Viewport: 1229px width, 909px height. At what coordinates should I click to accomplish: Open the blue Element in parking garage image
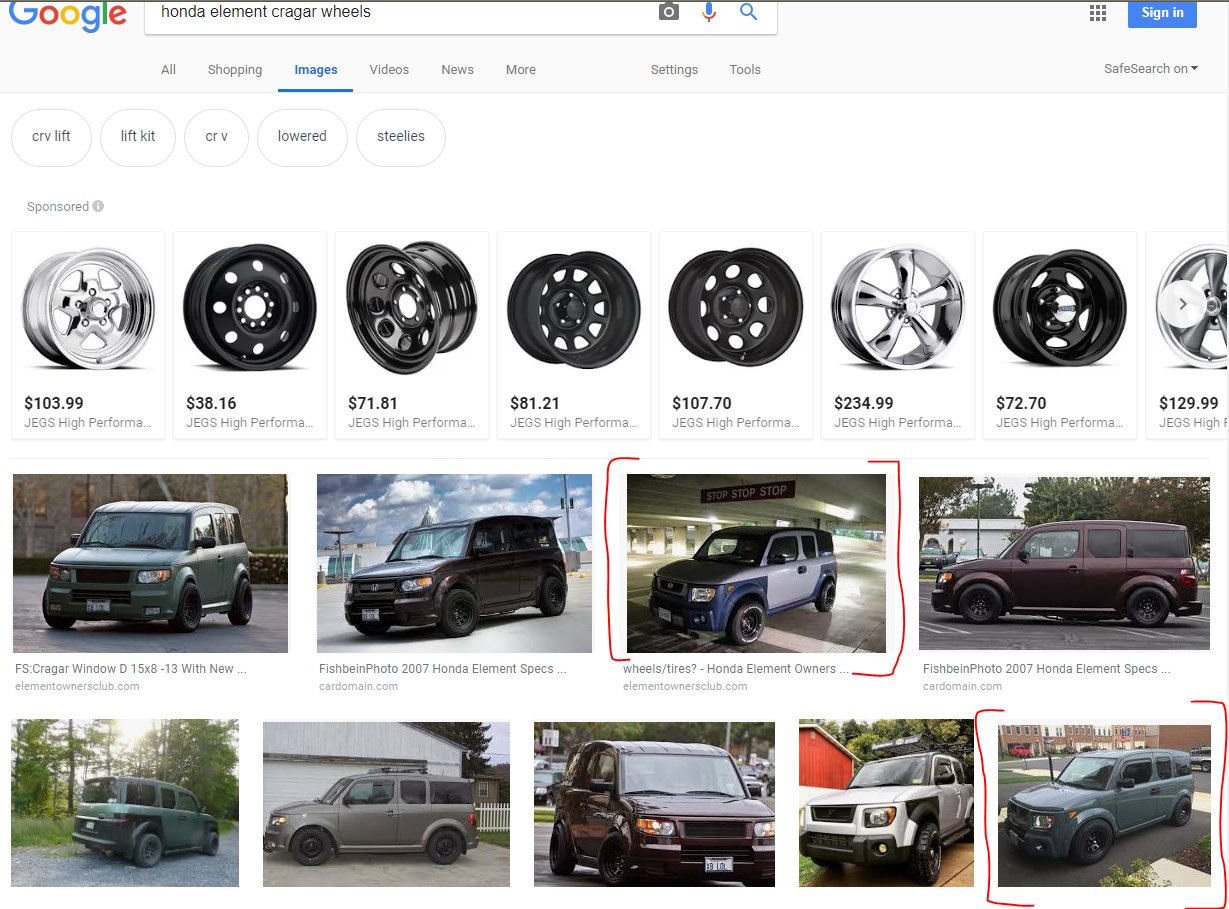click(x=756, y=564)
